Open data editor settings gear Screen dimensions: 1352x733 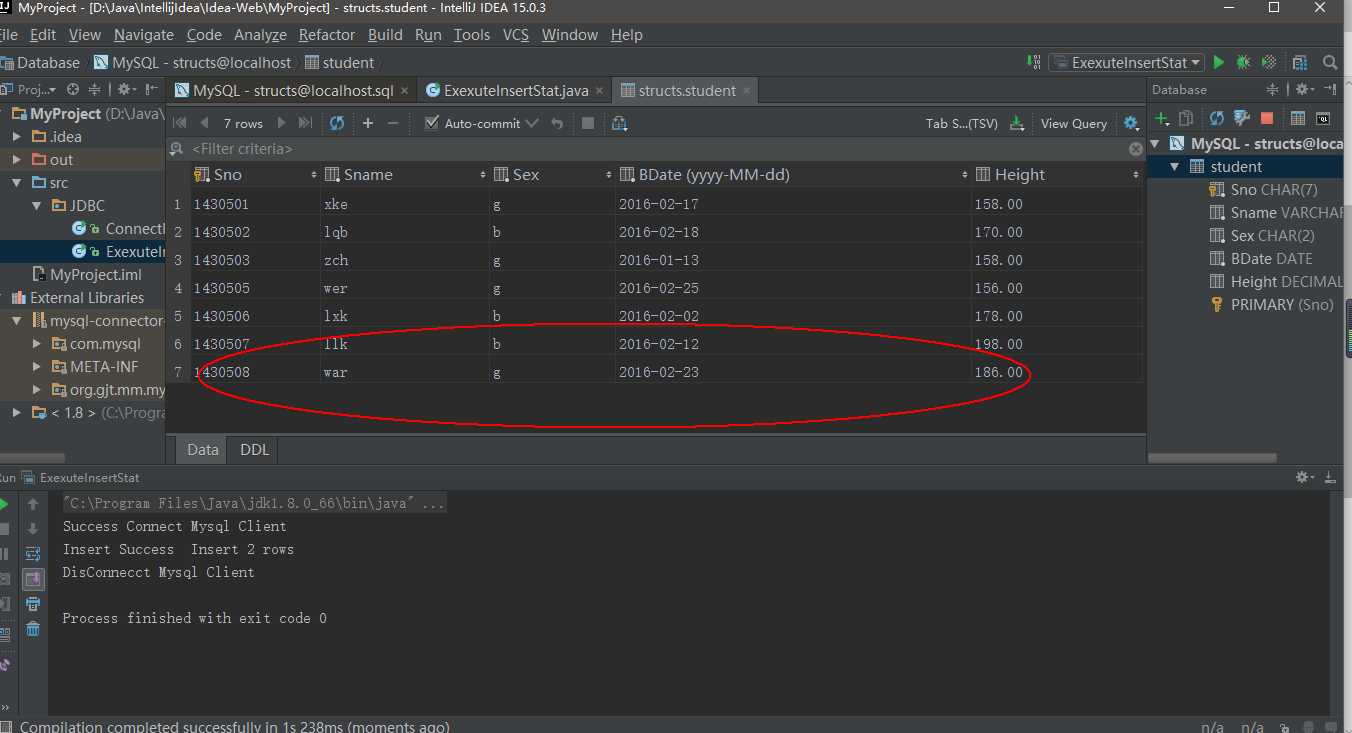pos(1131,123)
